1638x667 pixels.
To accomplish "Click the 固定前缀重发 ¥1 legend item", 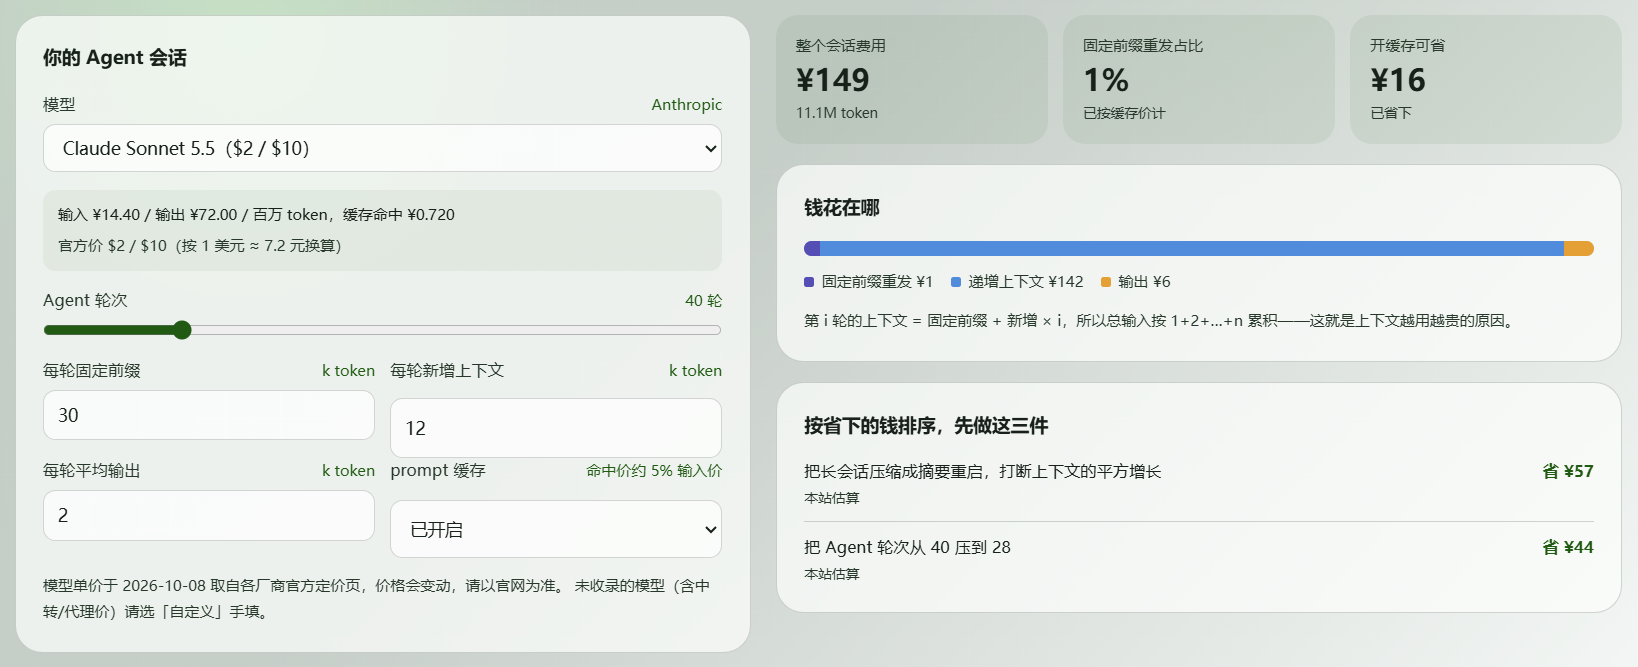I will pos(868,282).
